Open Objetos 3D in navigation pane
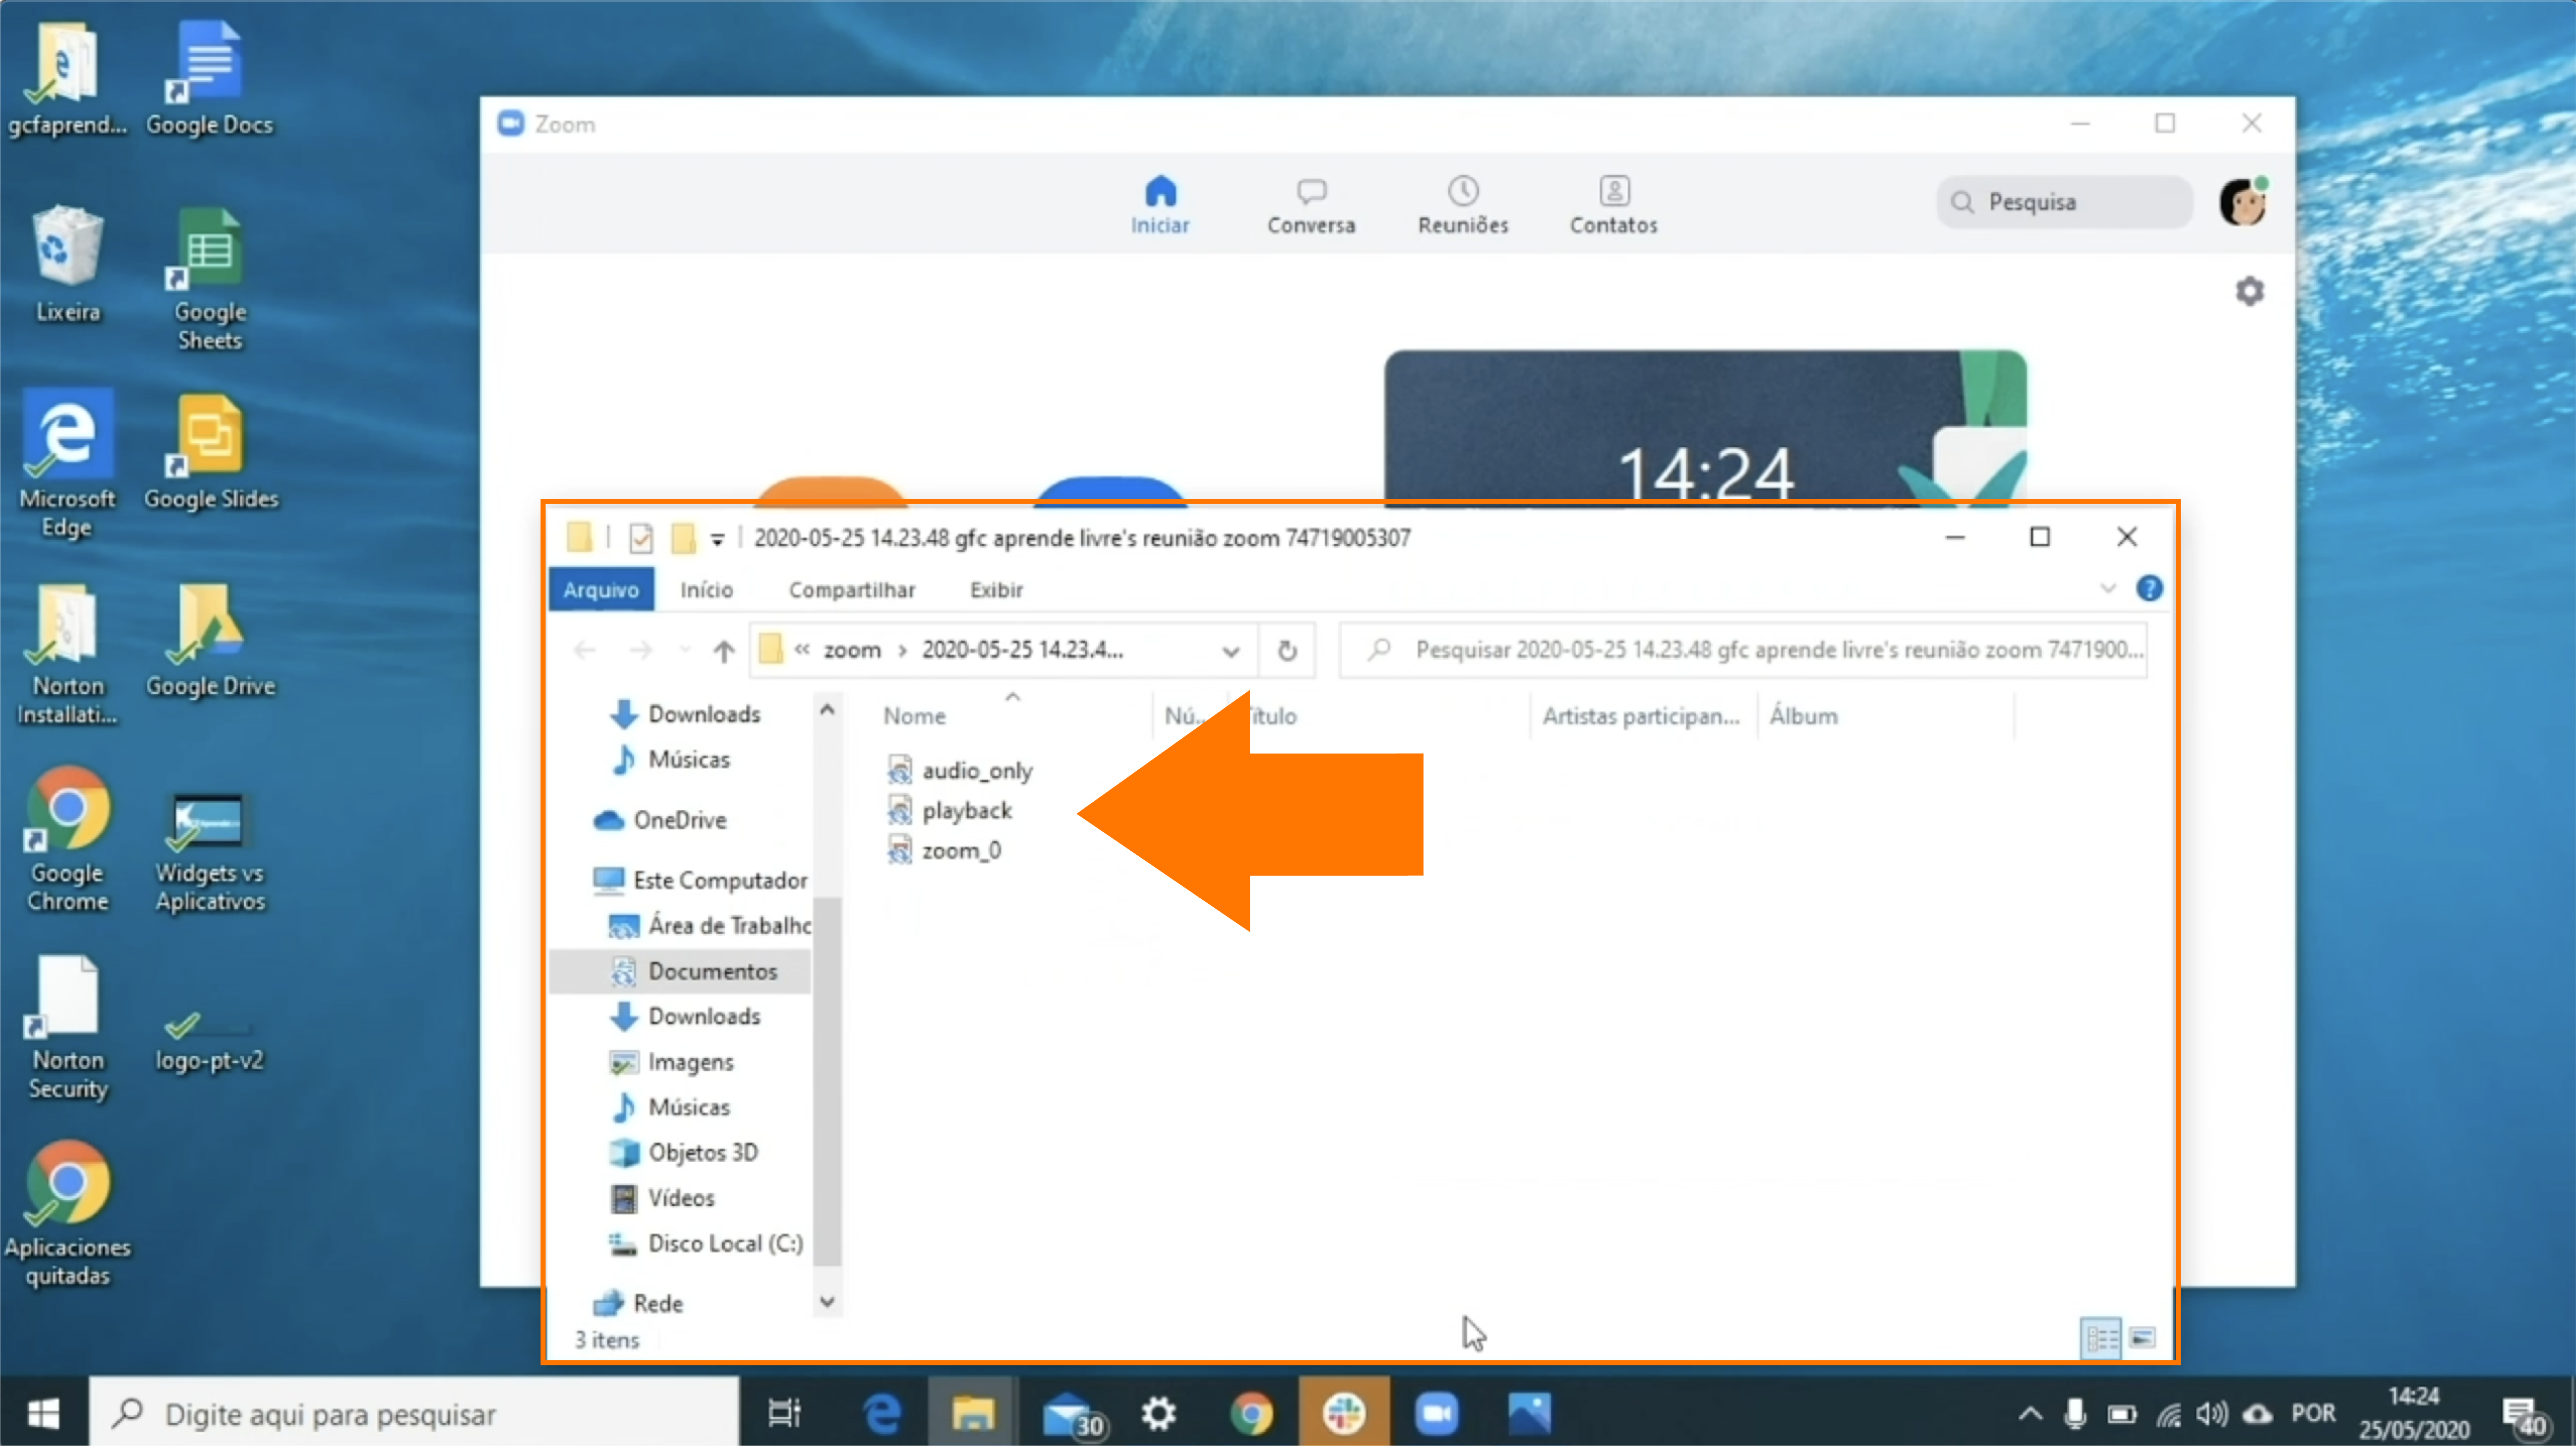This screenshot has height=1446, width=2576. 683,1153
